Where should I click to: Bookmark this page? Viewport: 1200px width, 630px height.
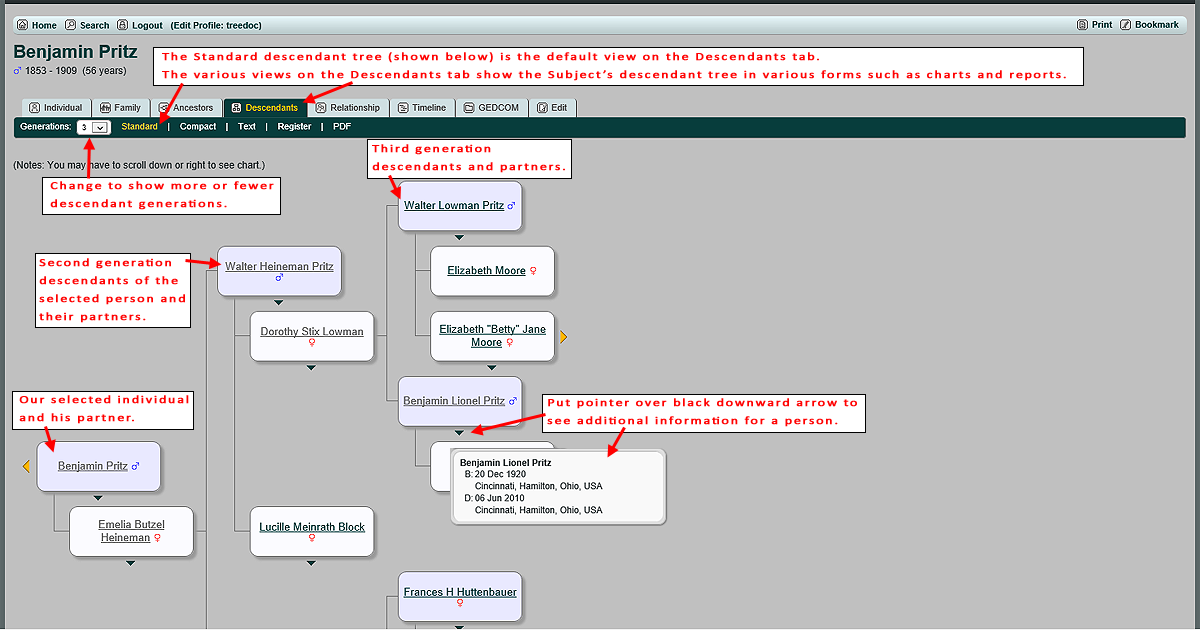(1126, 25)
